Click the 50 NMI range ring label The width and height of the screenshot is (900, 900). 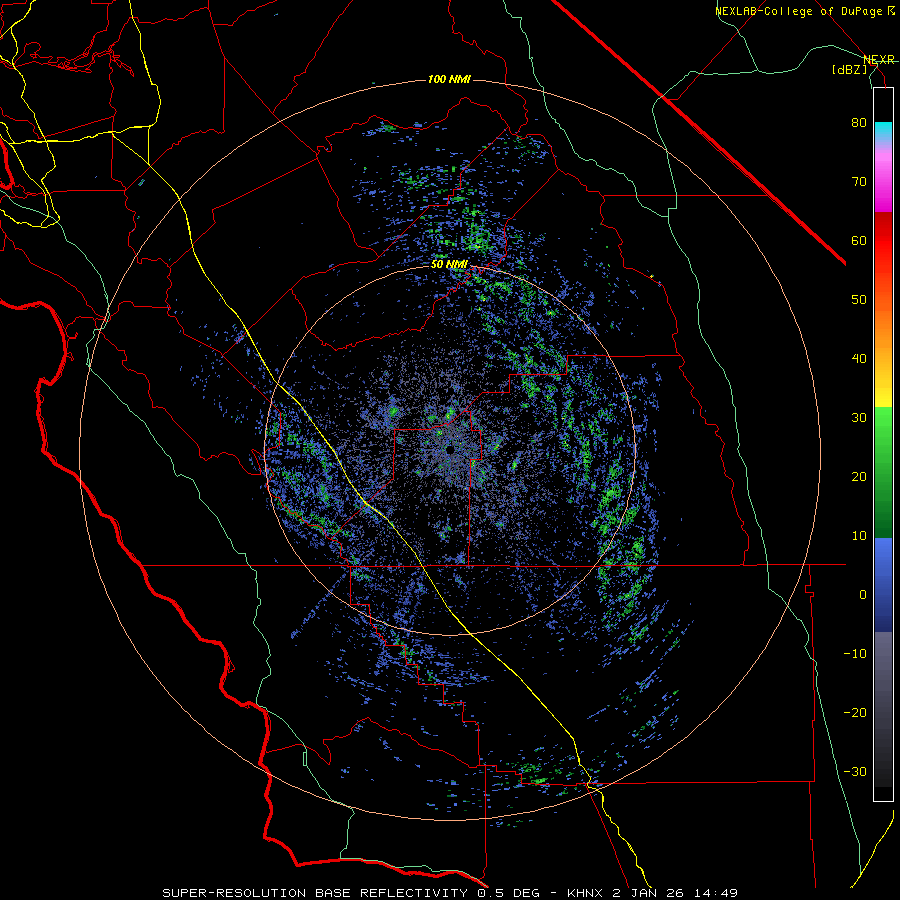[449, 265]
